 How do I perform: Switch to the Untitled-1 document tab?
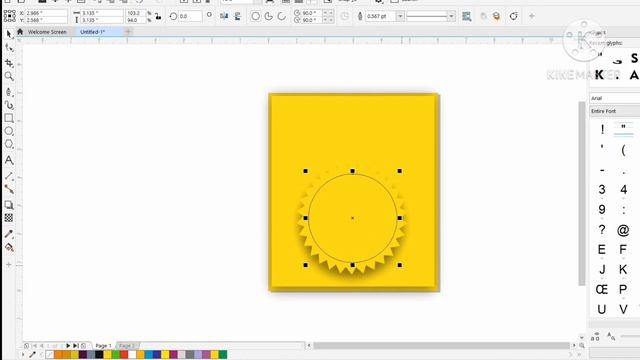pos(93,32)
